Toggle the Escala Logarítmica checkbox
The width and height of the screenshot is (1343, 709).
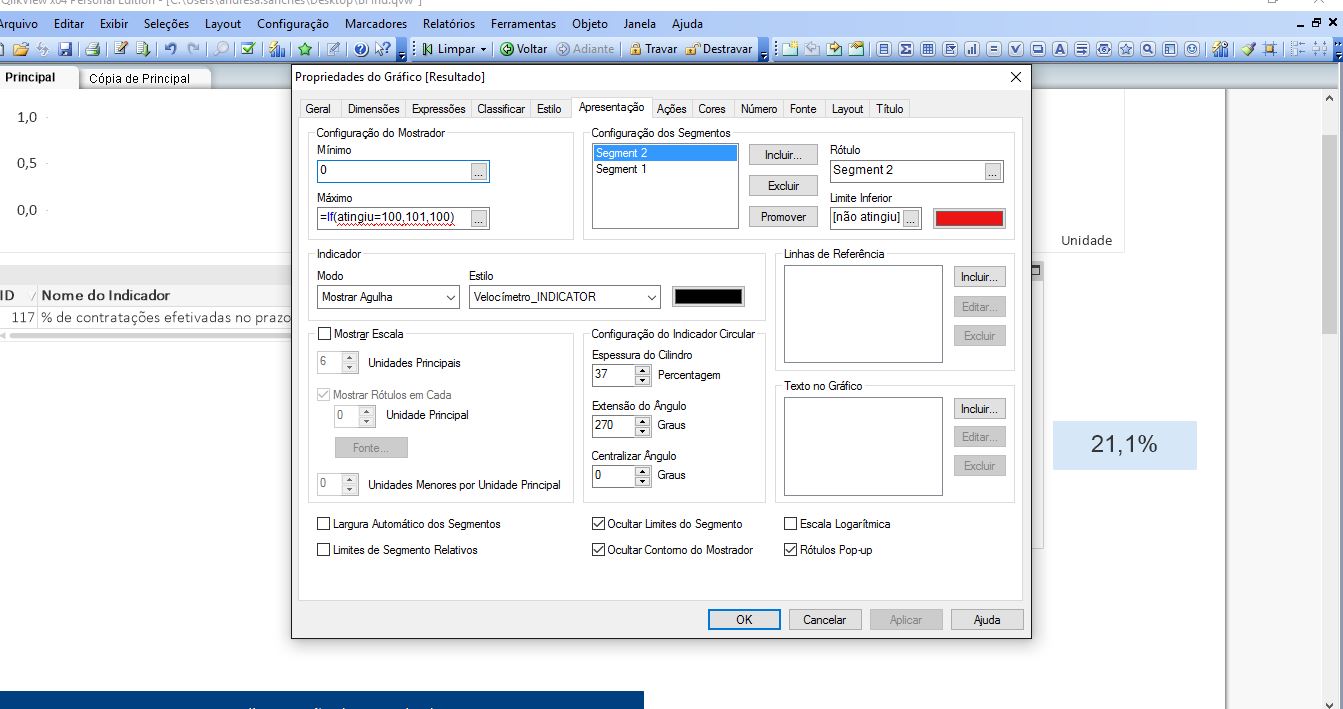coord(791,524)
